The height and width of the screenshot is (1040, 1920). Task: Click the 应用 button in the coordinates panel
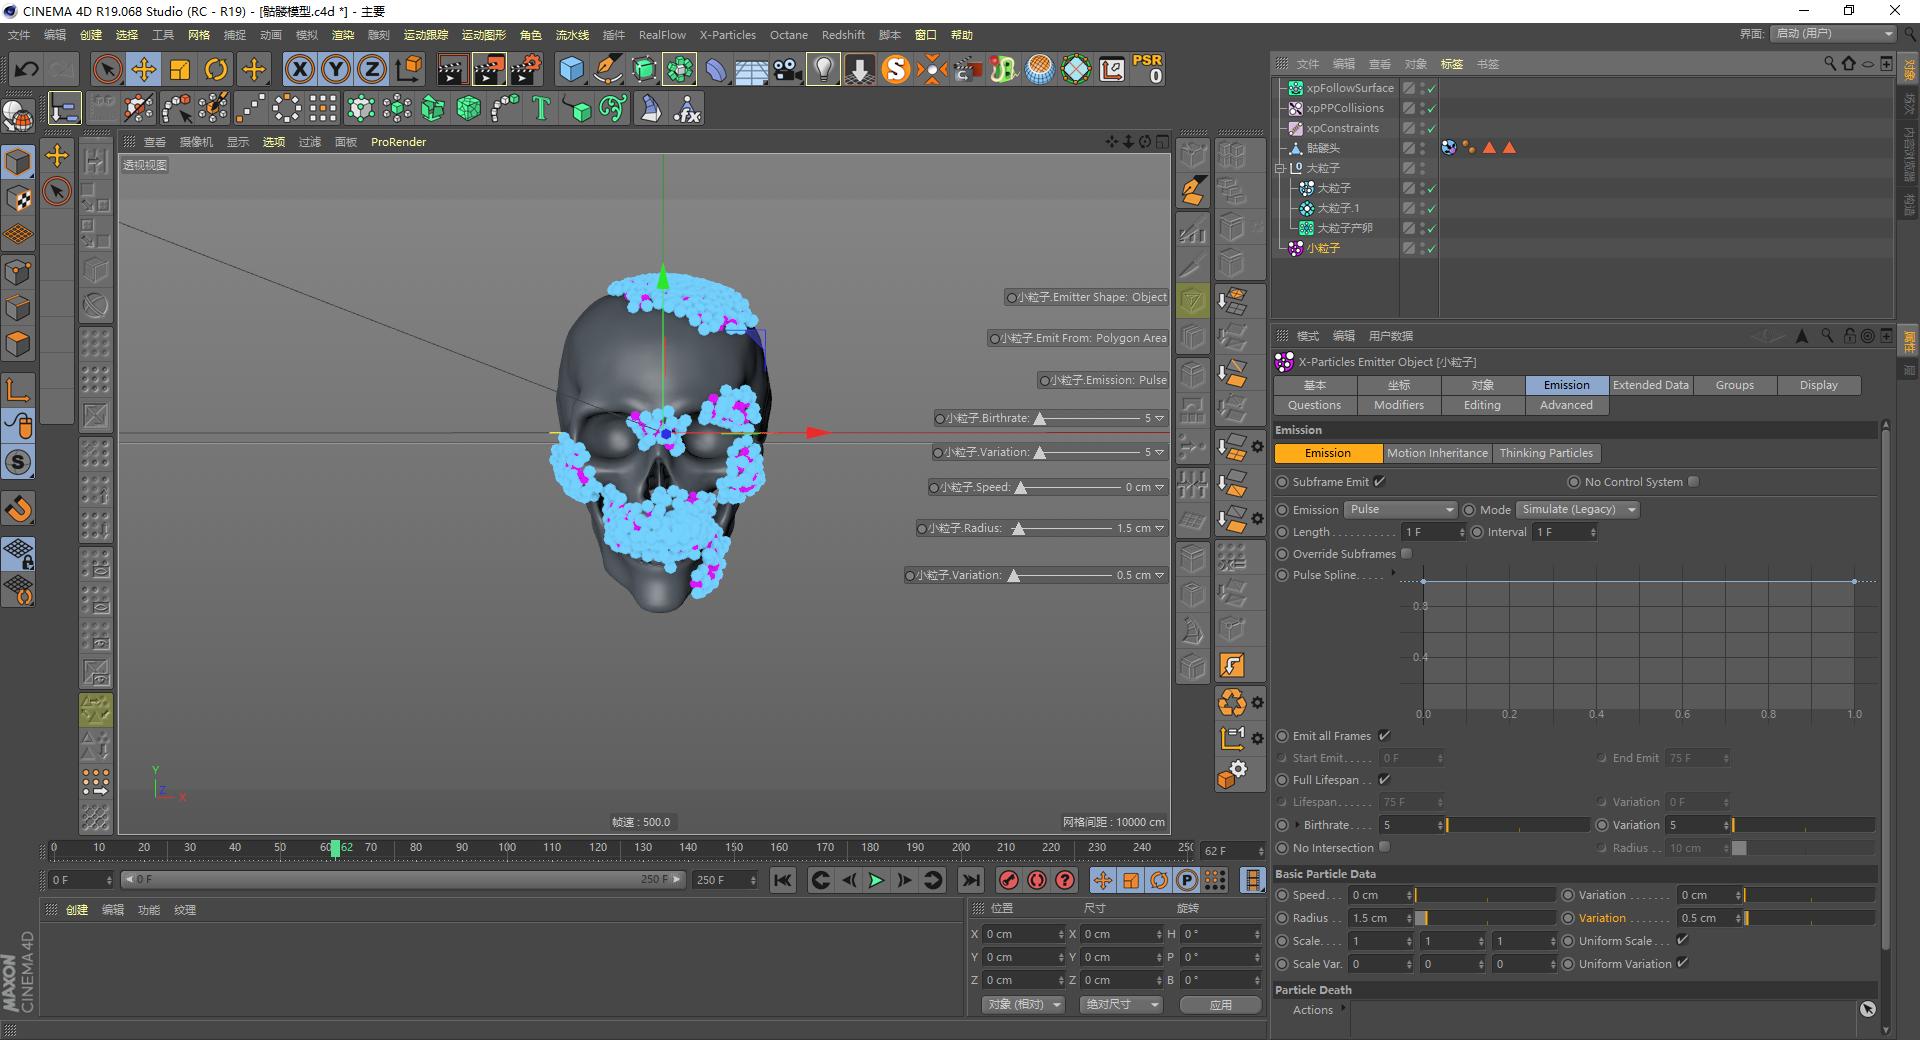coord(1220,1004)
